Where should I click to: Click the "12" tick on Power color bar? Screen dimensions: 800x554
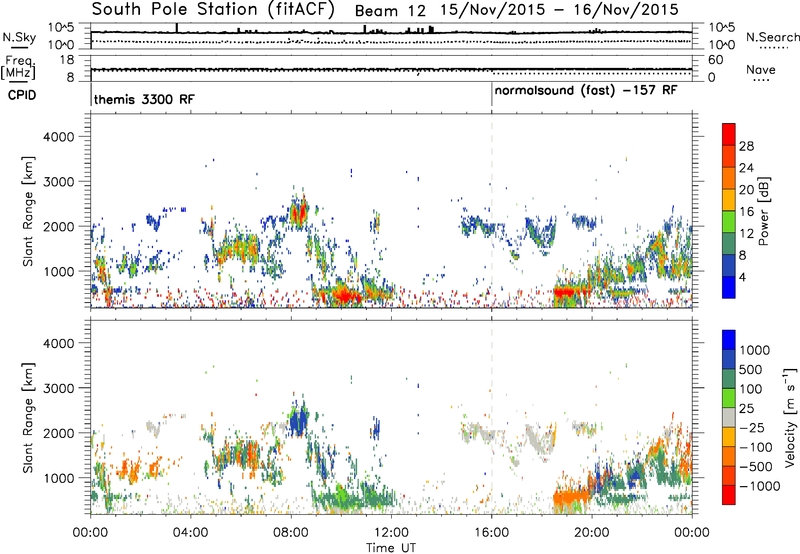(x=746, y=234)
